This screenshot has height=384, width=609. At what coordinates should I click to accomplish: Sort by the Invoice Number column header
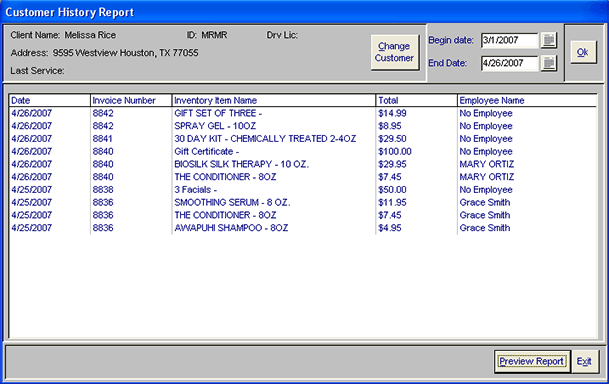(131, 101)
